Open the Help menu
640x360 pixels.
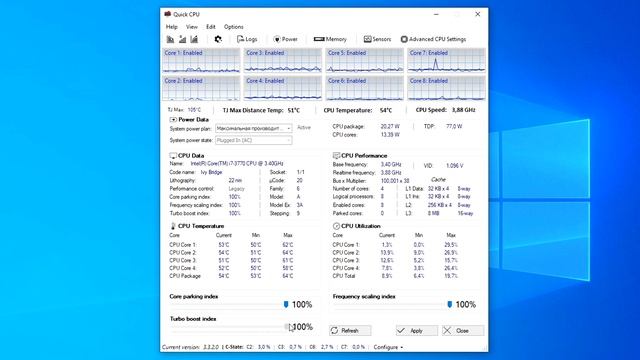click(171, 27)
